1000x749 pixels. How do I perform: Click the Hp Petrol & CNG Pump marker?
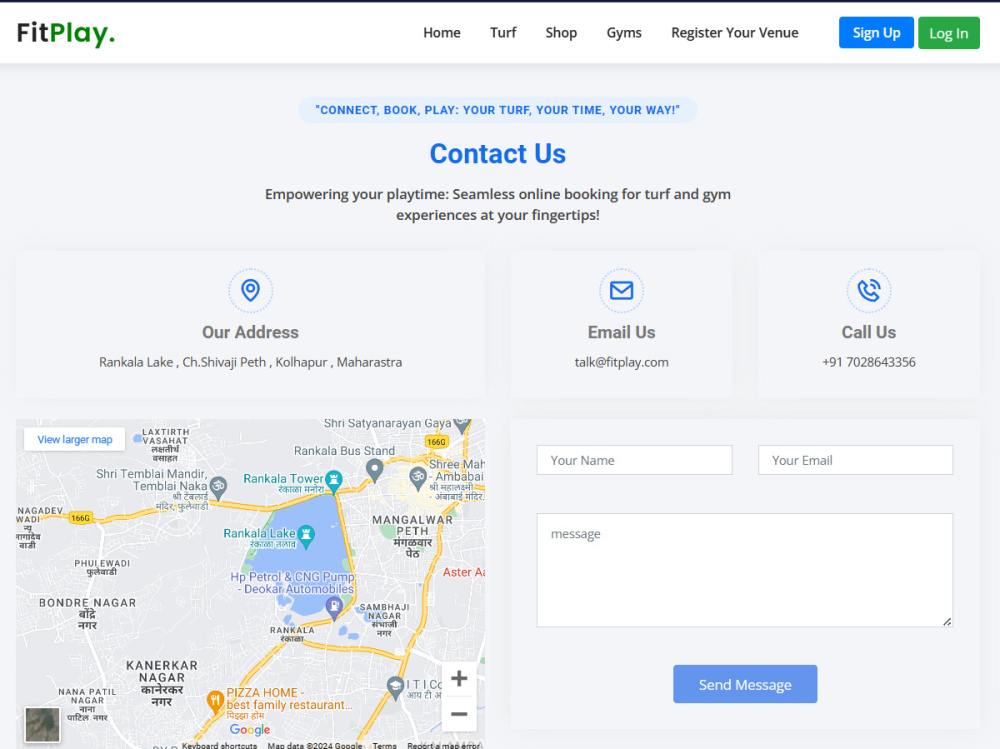click(x=334, y=607)
